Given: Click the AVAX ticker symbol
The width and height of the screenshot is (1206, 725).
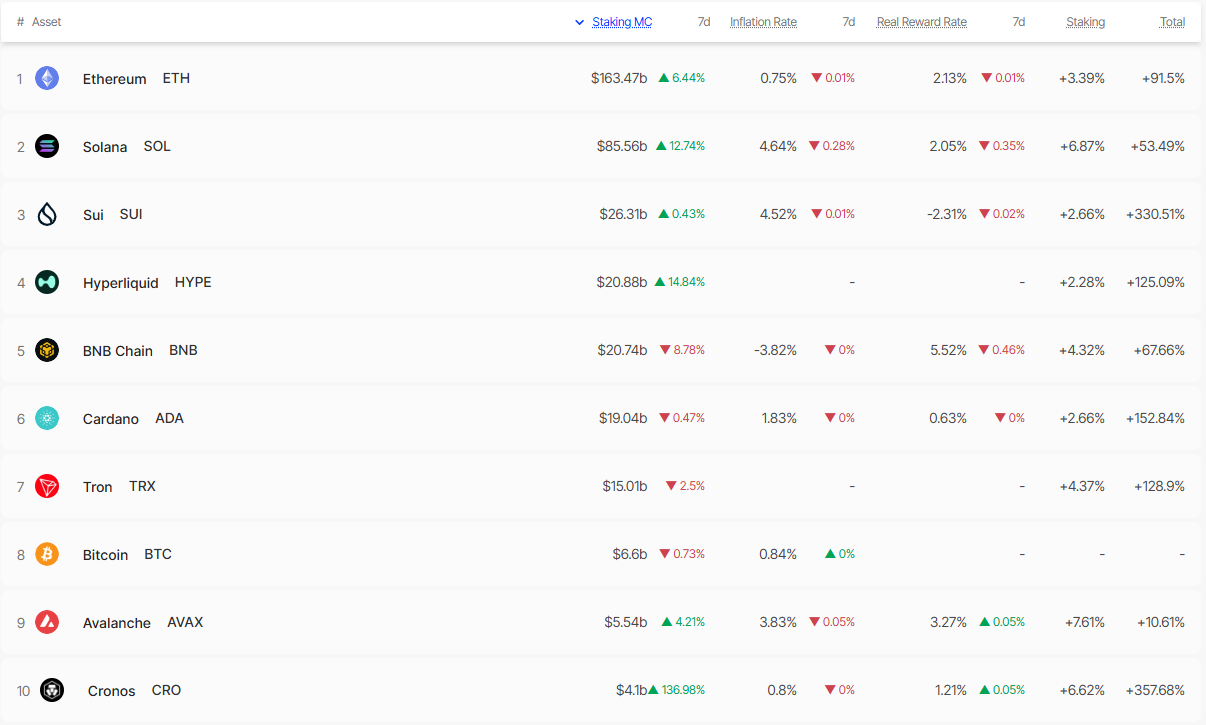Looking at the screenshot, I should click(x=185, y=622).
